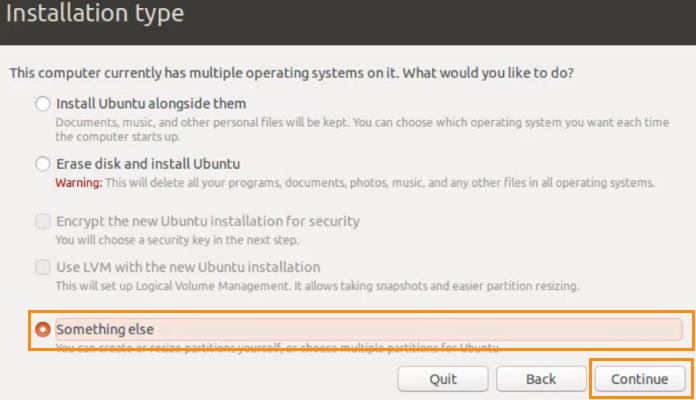Image resolution: width=696 pixels, height=400 pixels.
Task: Click 'Install Ubuntu alongside them' label text
Action: [151, 103]
